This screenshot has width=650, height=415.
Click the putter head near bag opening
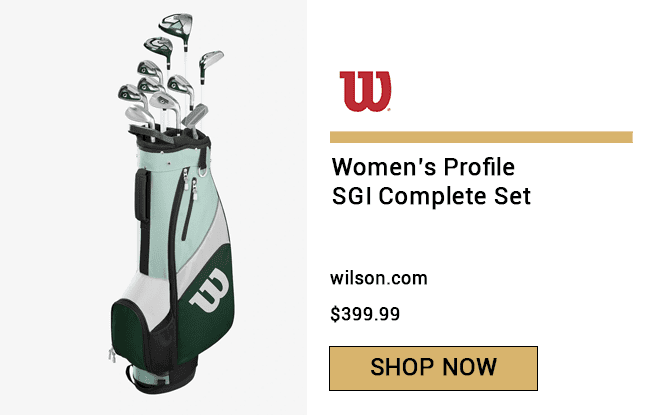click(195, 116)
